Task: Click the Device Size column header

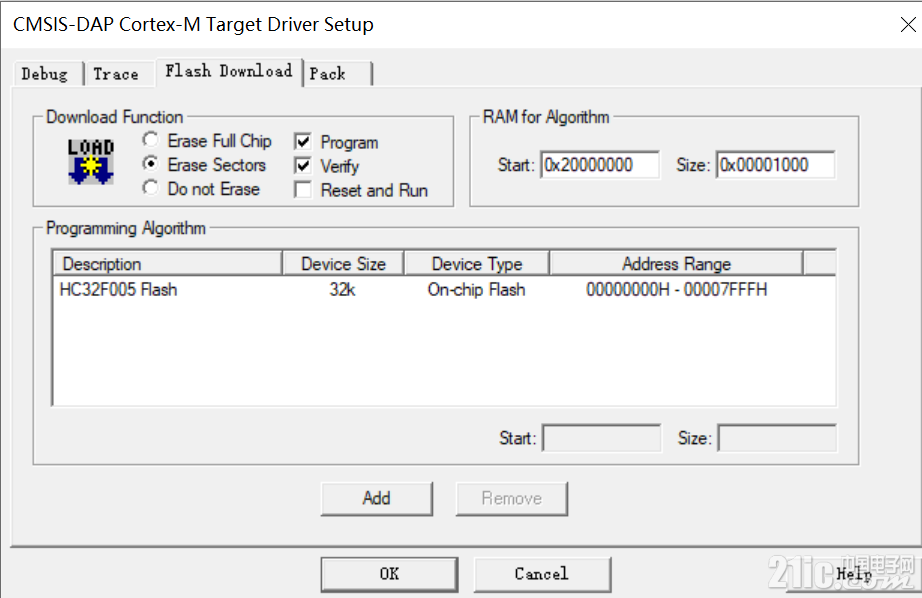Action: point(343,263)
